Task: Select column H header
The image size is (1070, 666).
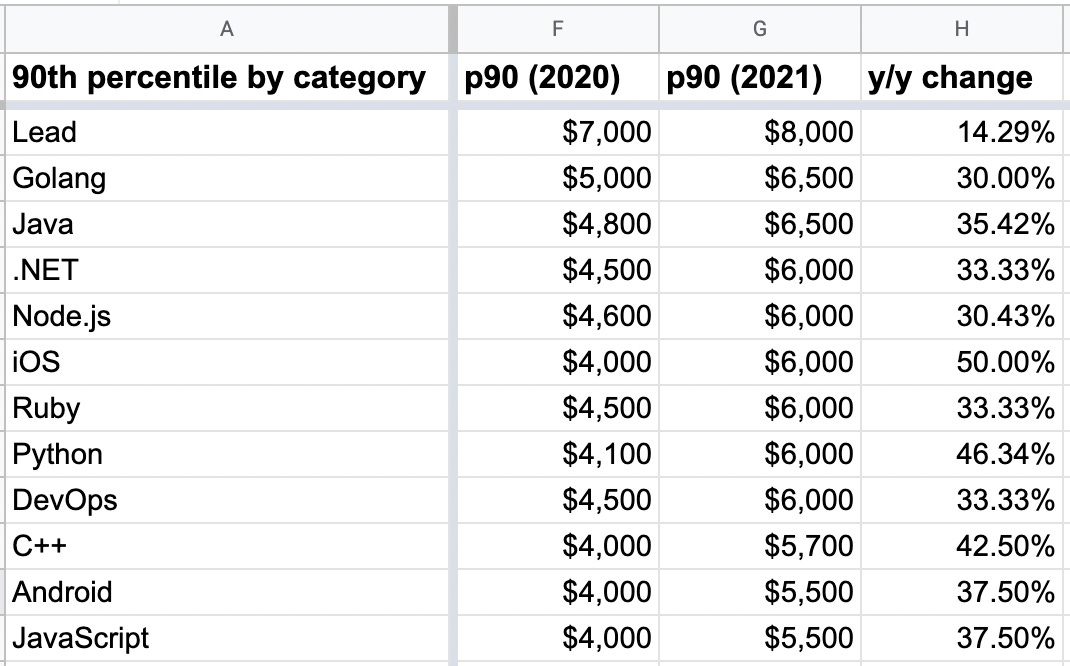Action: [961, 29]
